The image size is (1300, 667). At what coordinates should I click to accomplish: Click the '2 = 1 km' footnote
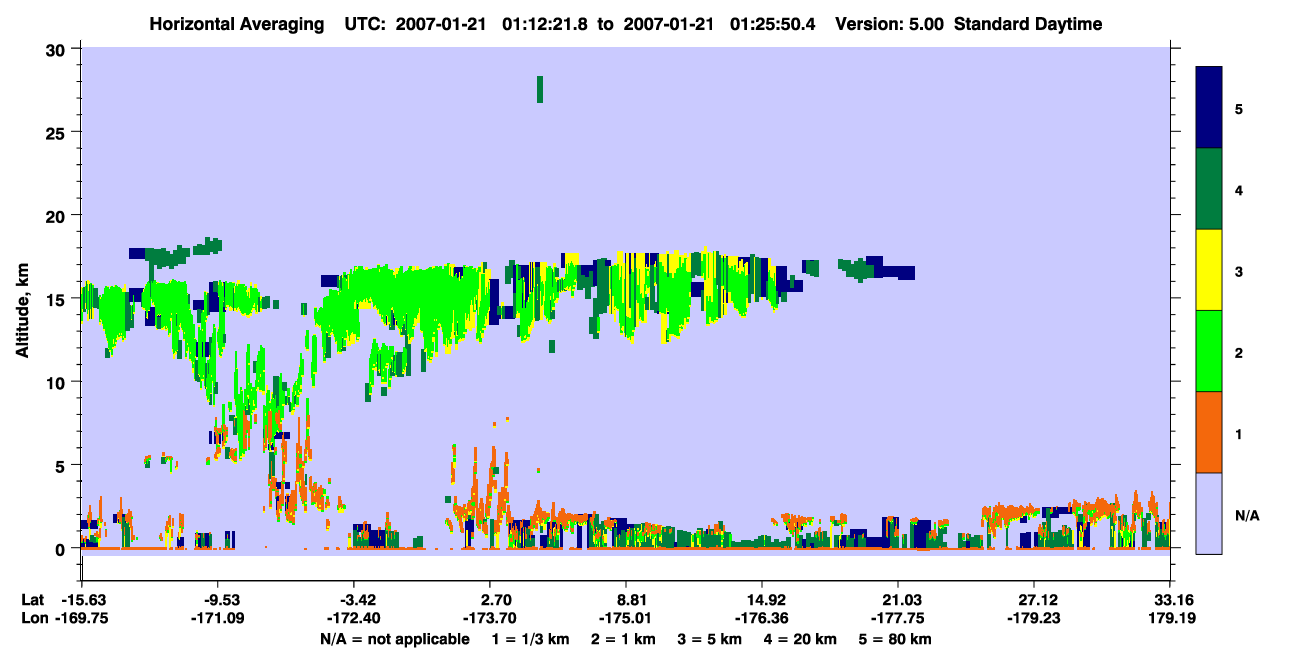point(625,639)
